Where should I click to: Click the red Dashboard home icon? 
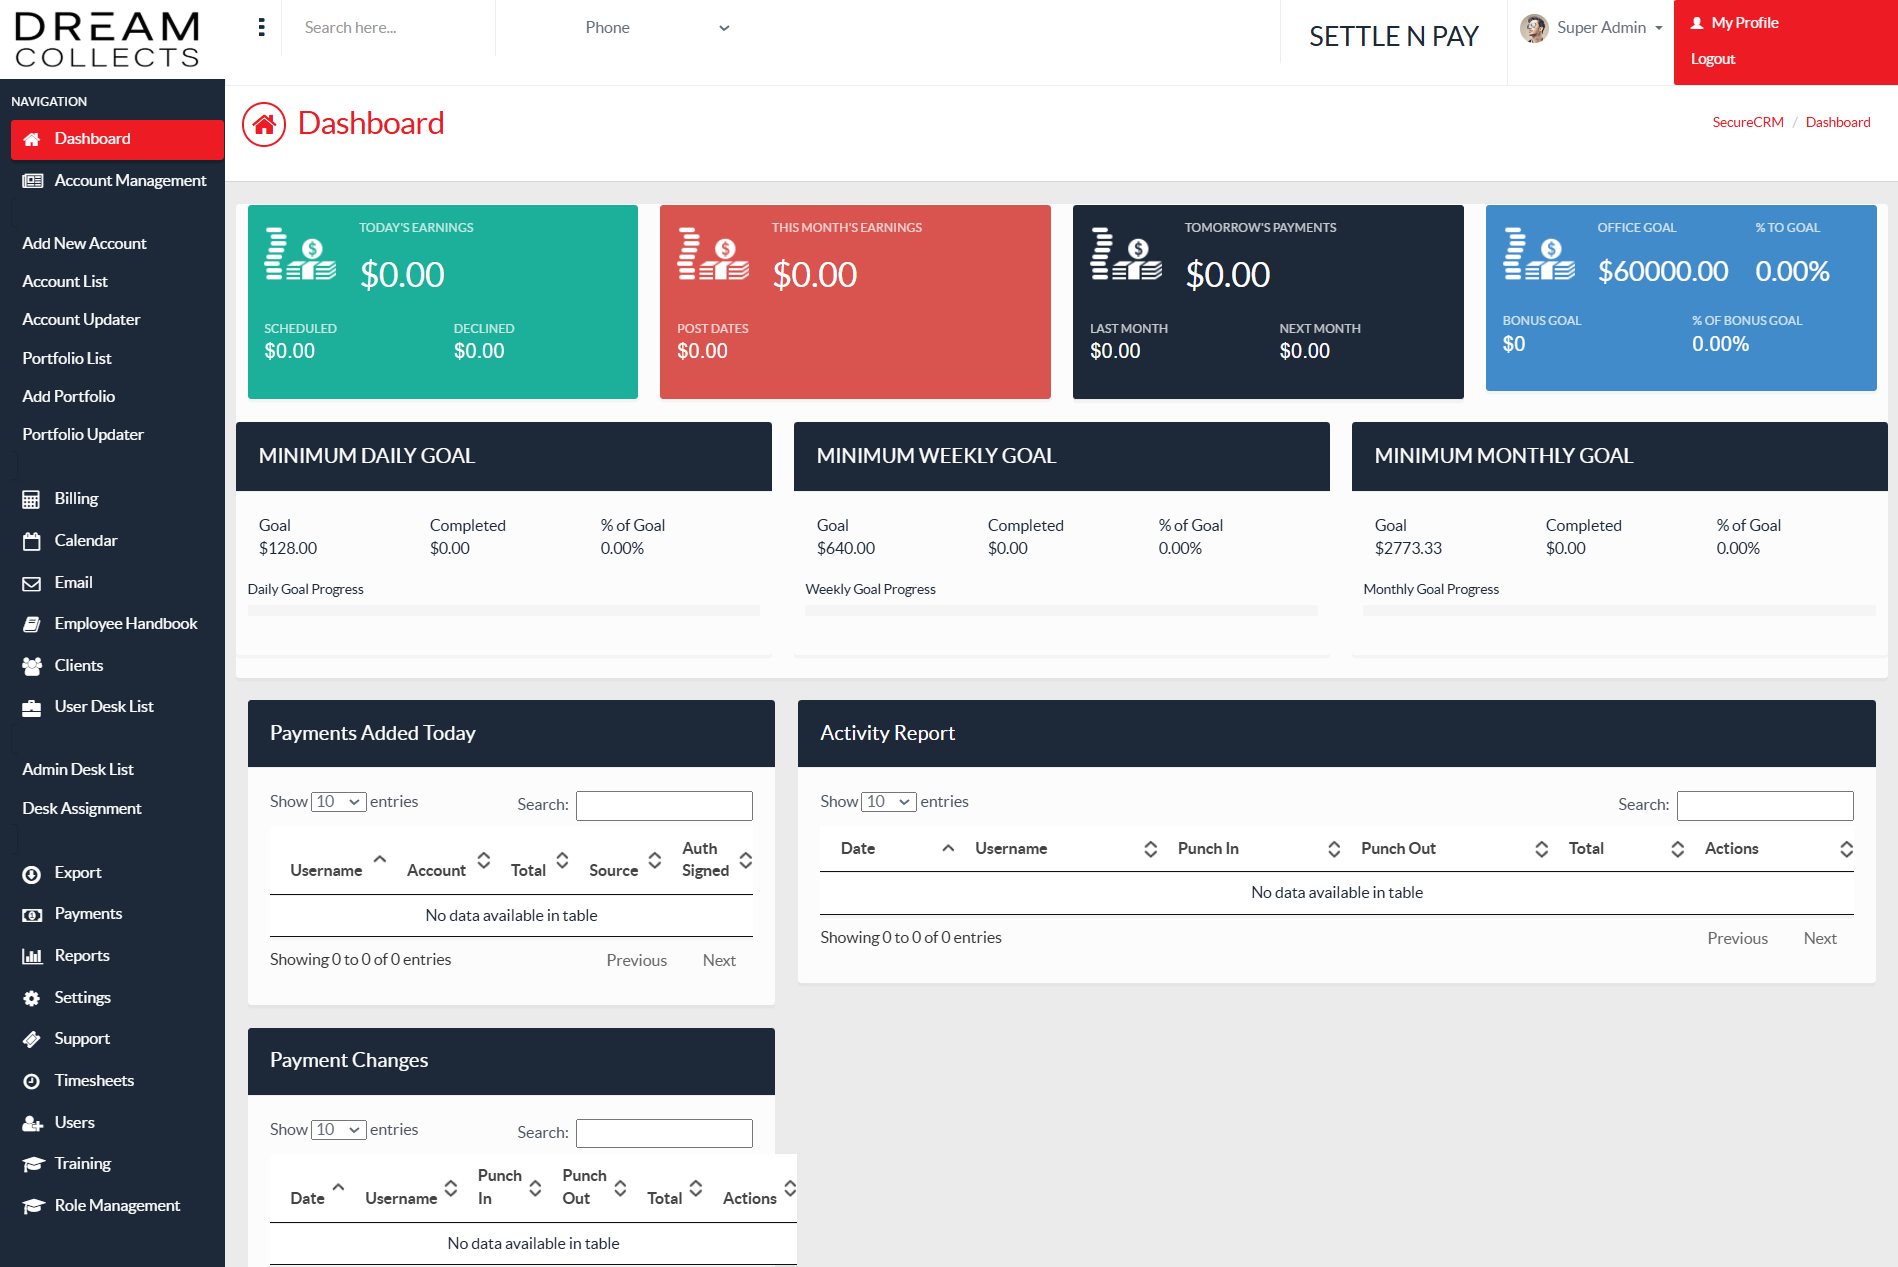click(263, 123)
